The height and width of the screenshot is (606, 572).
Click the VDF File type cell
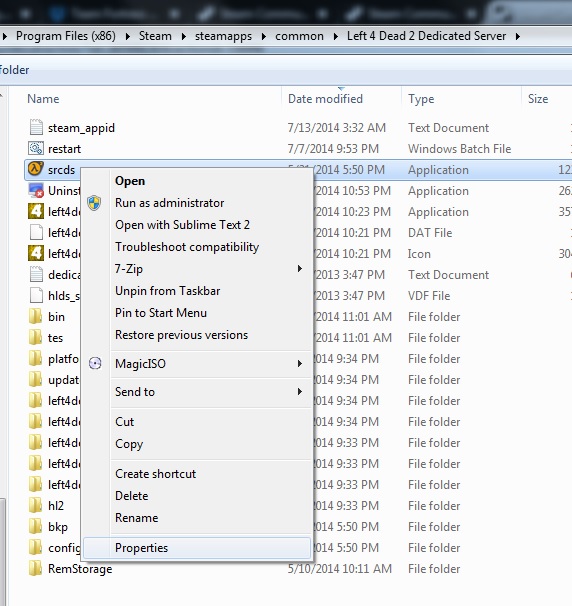(429, 296)
